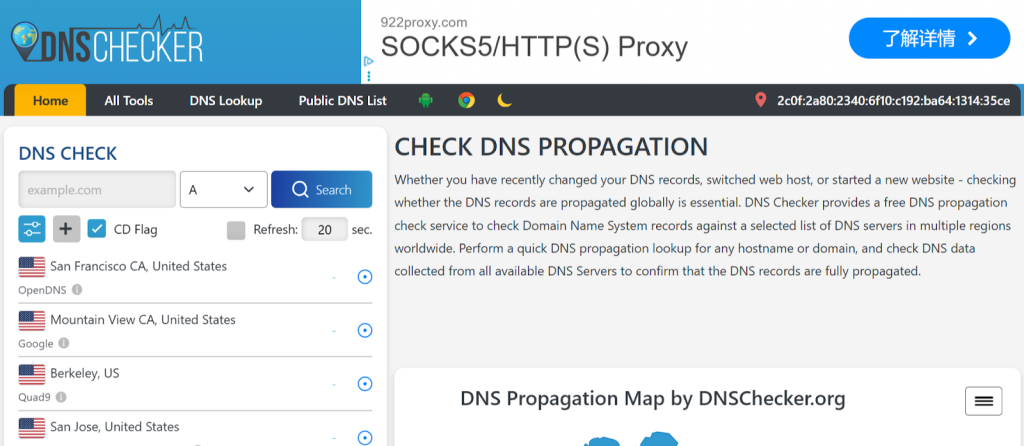Click the target icon for San Jose
Image resolution: width=1024 pixels, height=446 pixels.
365,437
